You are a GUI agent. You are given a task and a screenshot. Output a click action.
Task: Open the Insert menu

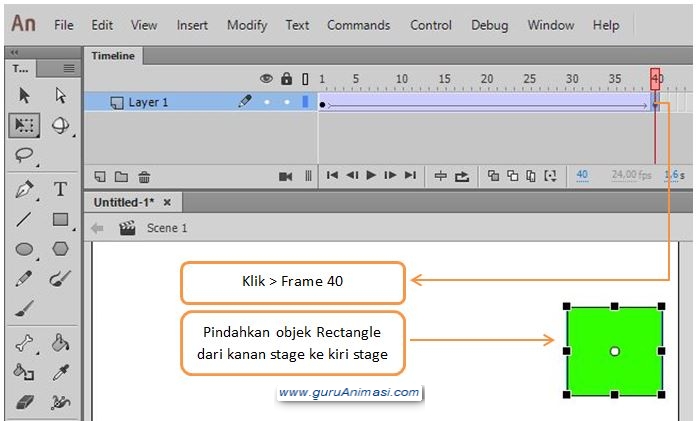click(x=192, y=25)
